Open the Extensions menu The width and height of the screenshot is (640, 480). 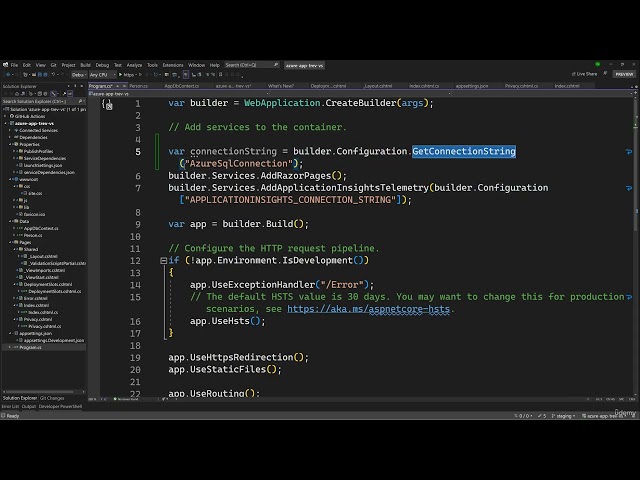tap(173, 65)
